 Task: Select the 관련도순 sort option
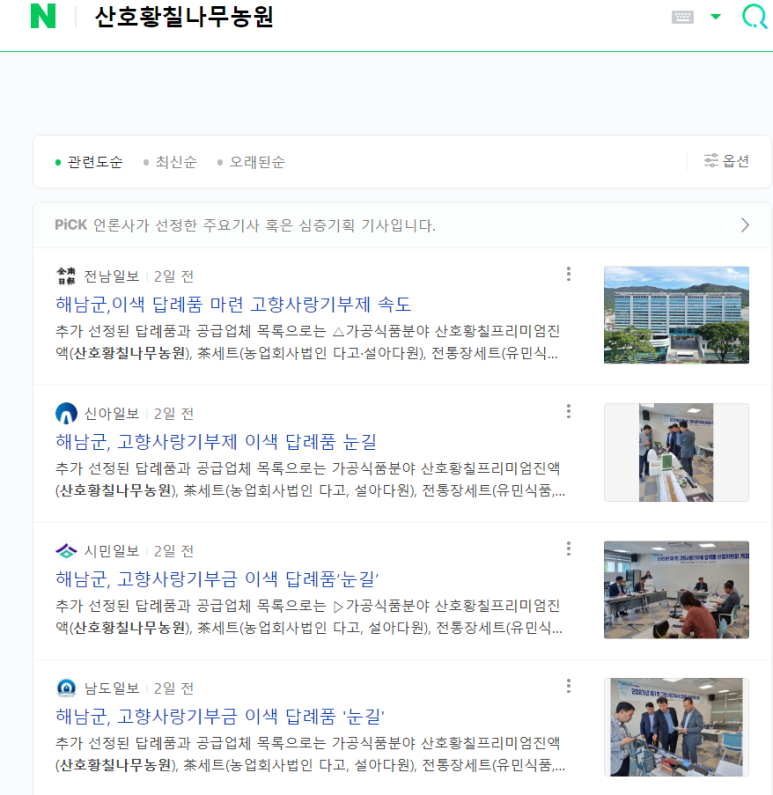(x=89, y=162)
